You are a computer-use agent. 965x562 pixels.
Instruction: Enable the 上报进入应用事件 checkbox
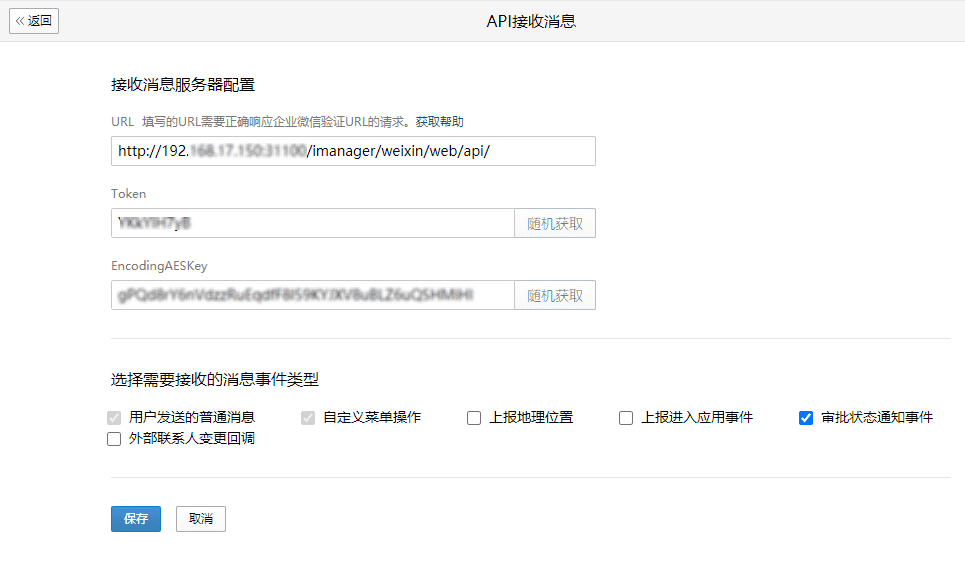(626, 418)
